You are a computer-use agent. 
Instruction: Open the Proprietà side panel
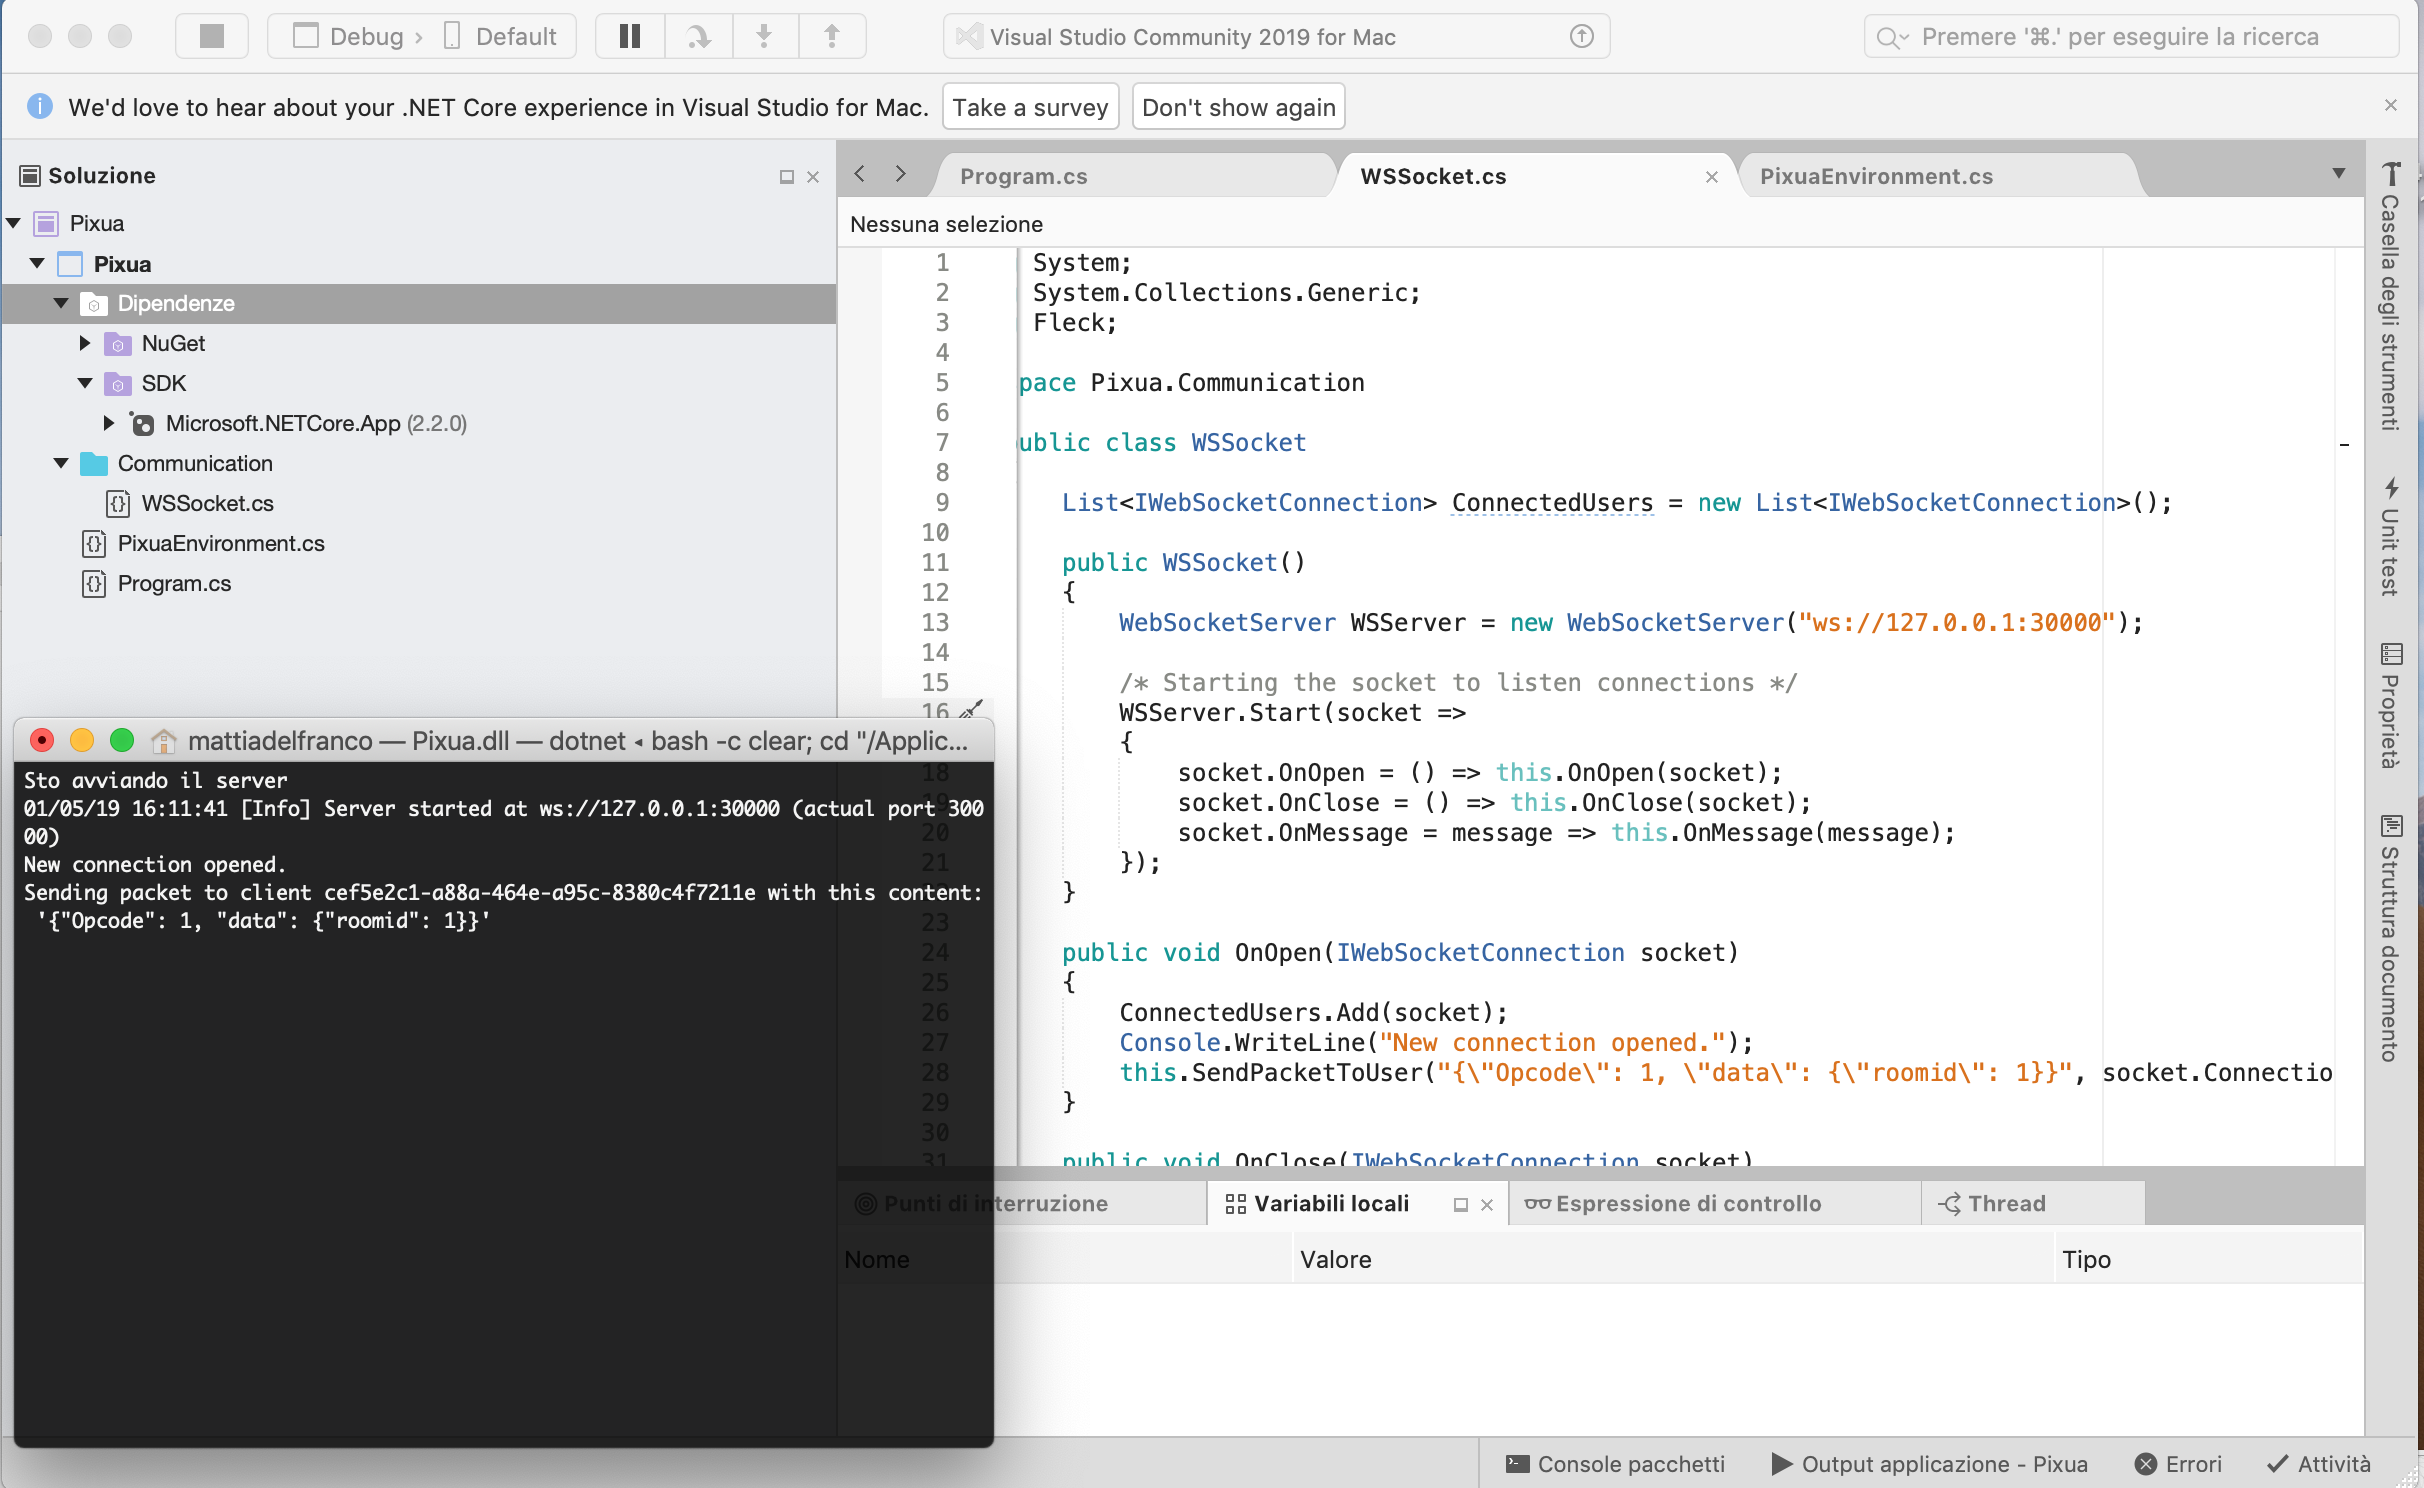coord(2390,706)
